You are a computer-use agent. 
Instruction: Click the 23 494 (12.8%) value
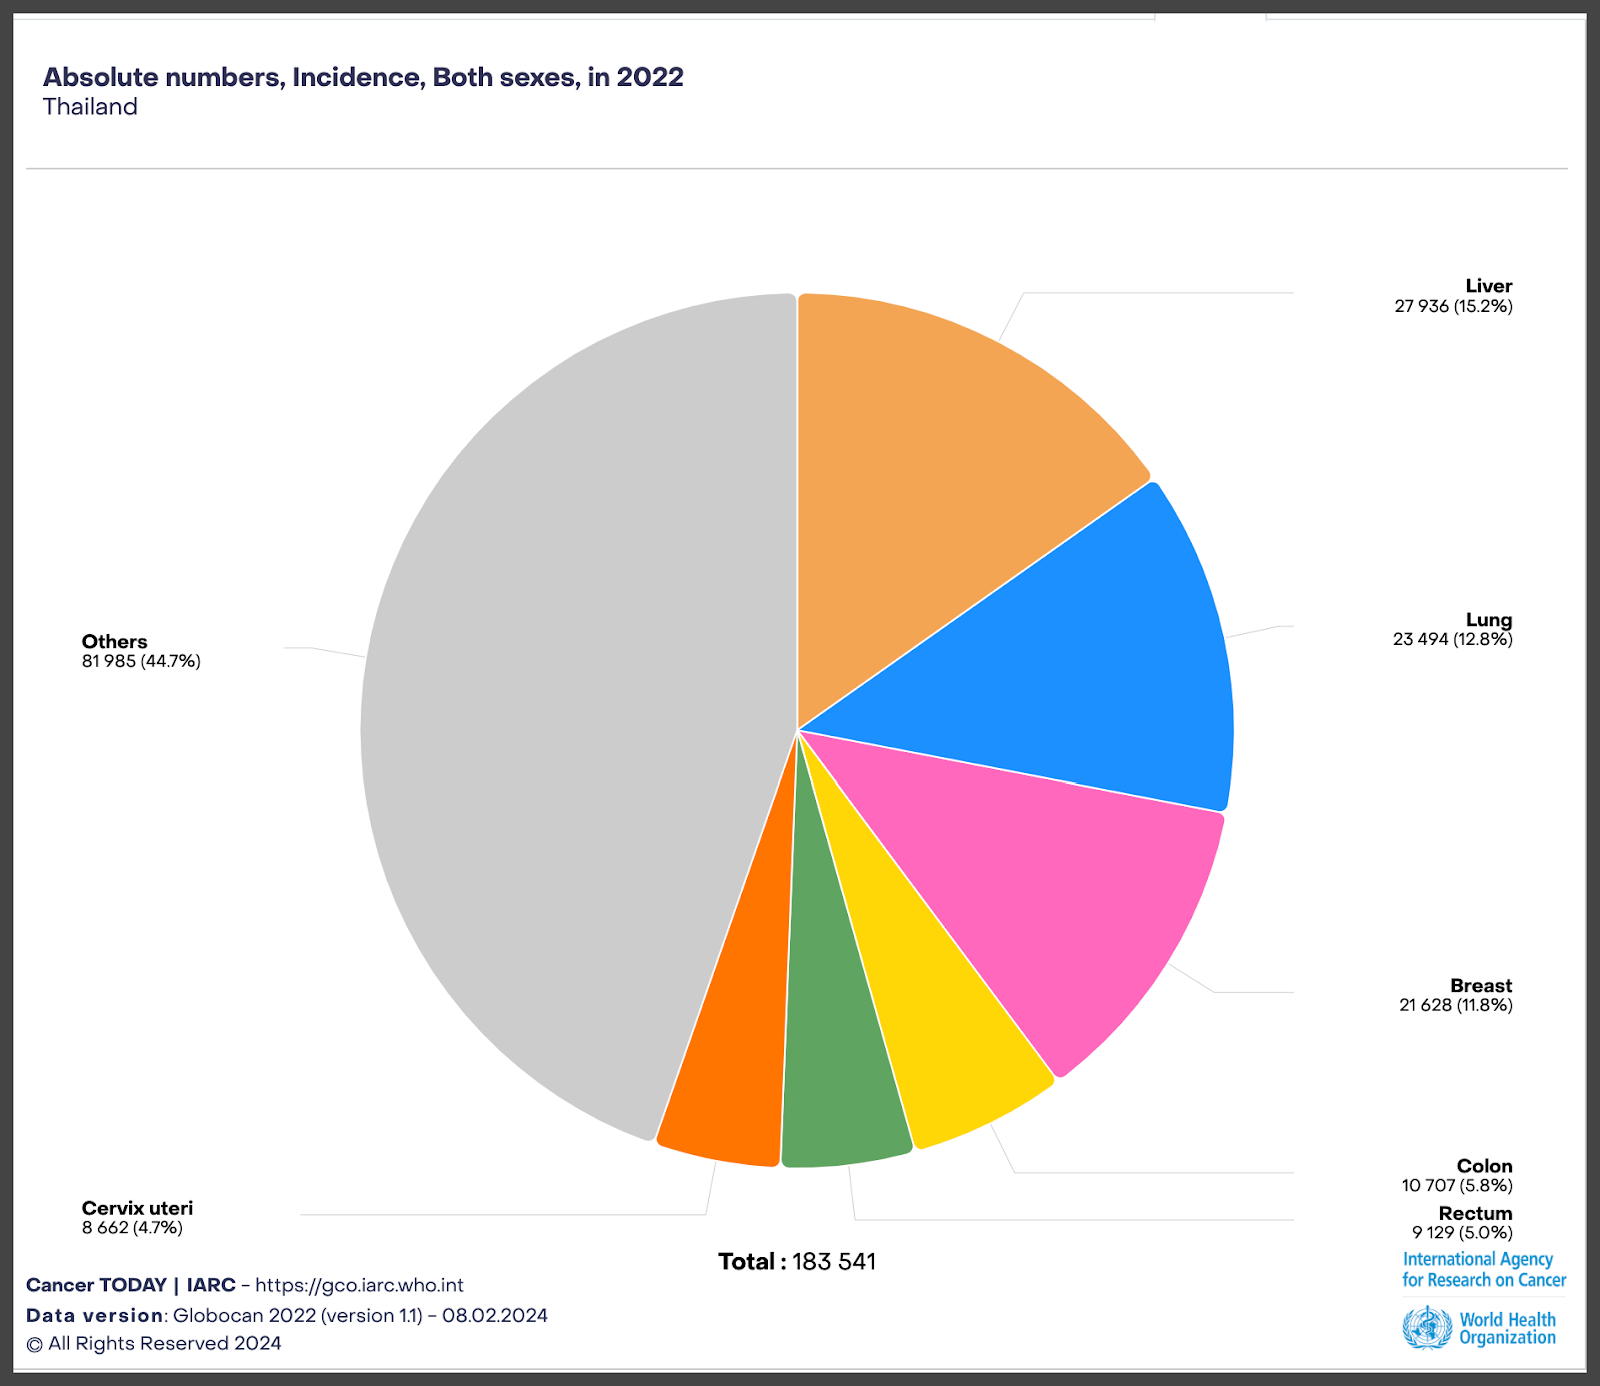[x=1452, y=639]
